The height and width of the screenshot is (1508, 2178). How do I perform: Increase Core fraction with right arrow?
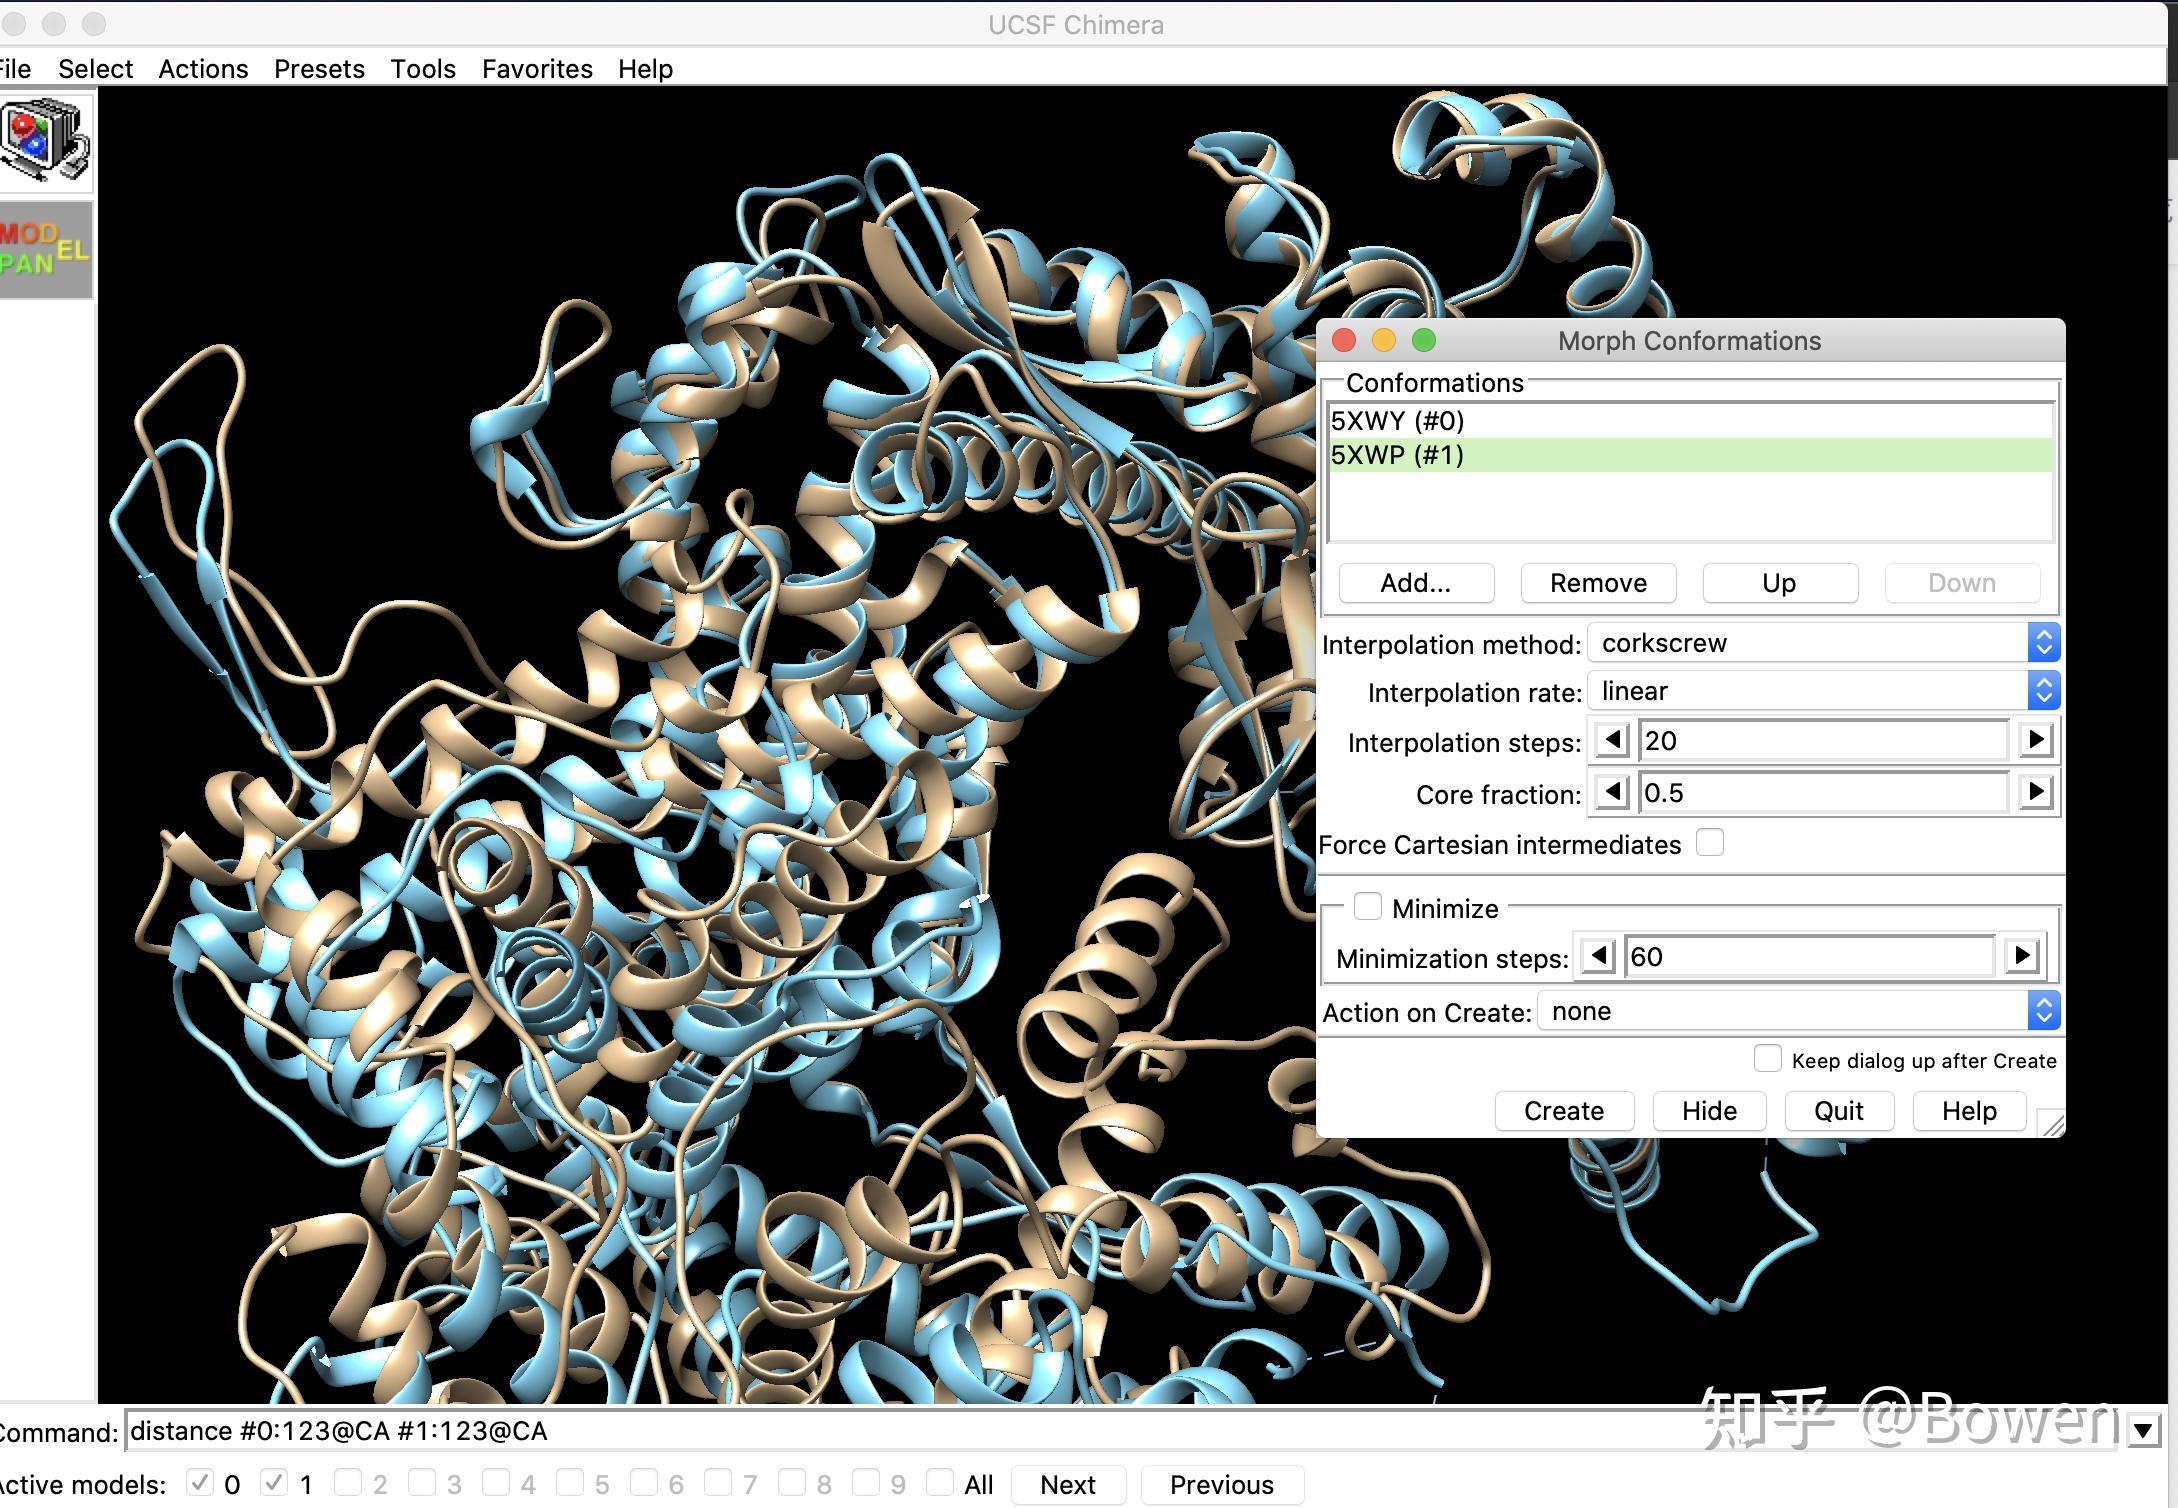[x=2035, y=793]
